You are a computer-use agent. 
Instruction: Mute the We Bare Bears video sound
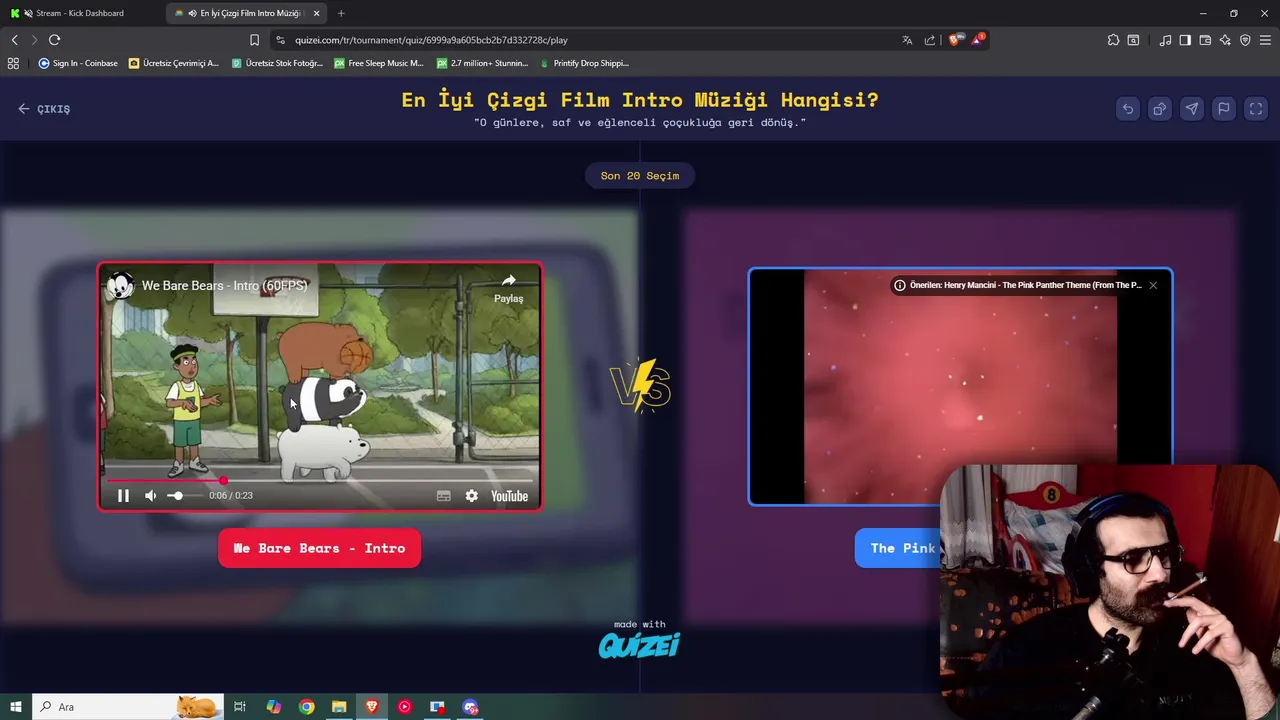(x=150, y=496)
